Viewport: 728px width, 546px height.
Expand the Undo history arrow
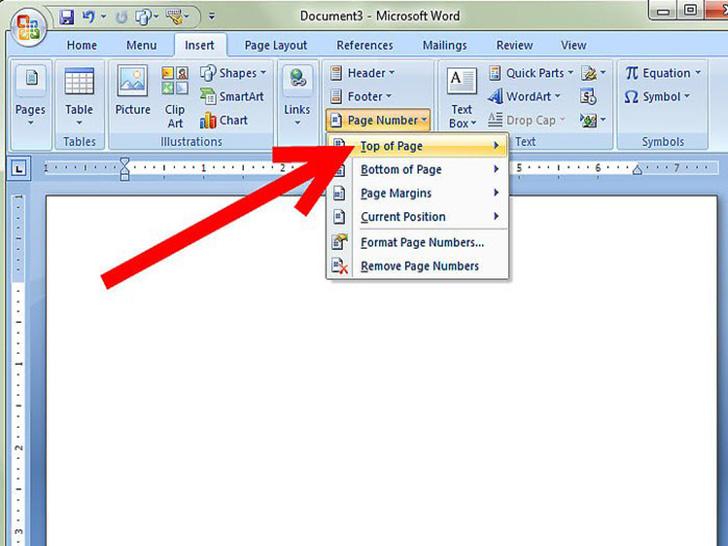pyautogui.click(x=103, y=17)
